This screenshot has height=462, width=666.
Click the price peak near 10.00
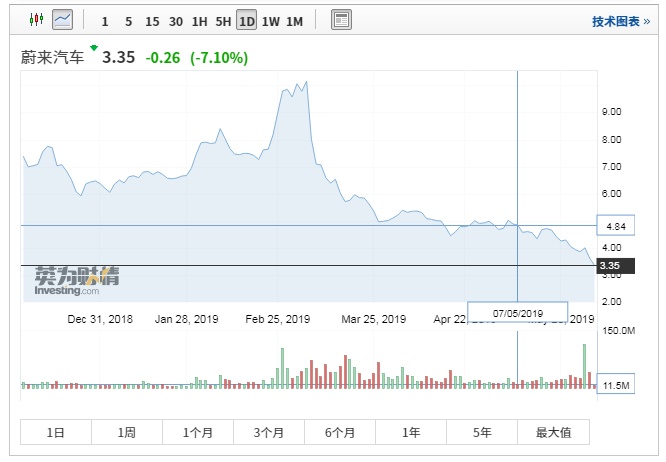pos(306,82)
